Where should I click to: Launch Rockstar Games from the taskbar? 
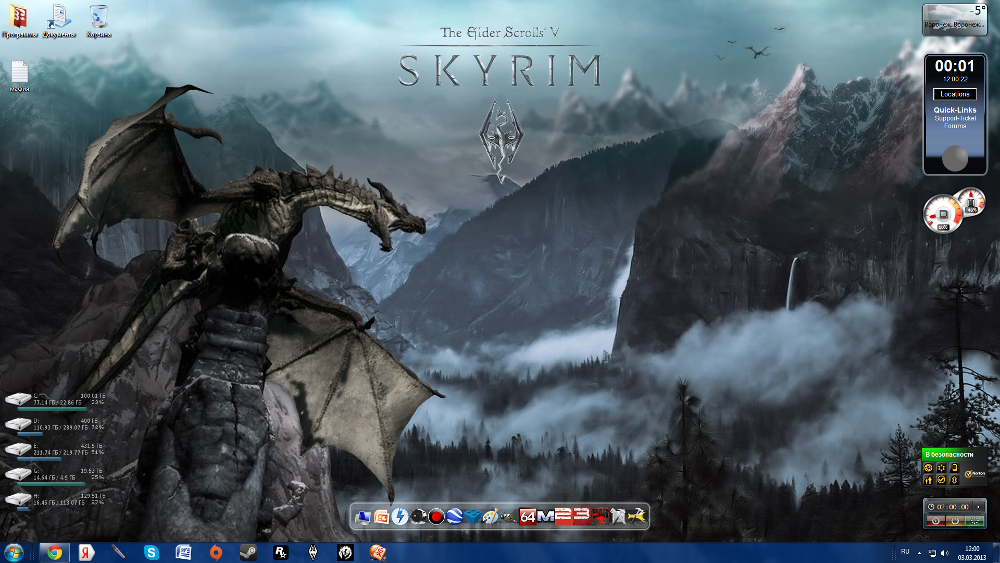(x=281, y=553)
